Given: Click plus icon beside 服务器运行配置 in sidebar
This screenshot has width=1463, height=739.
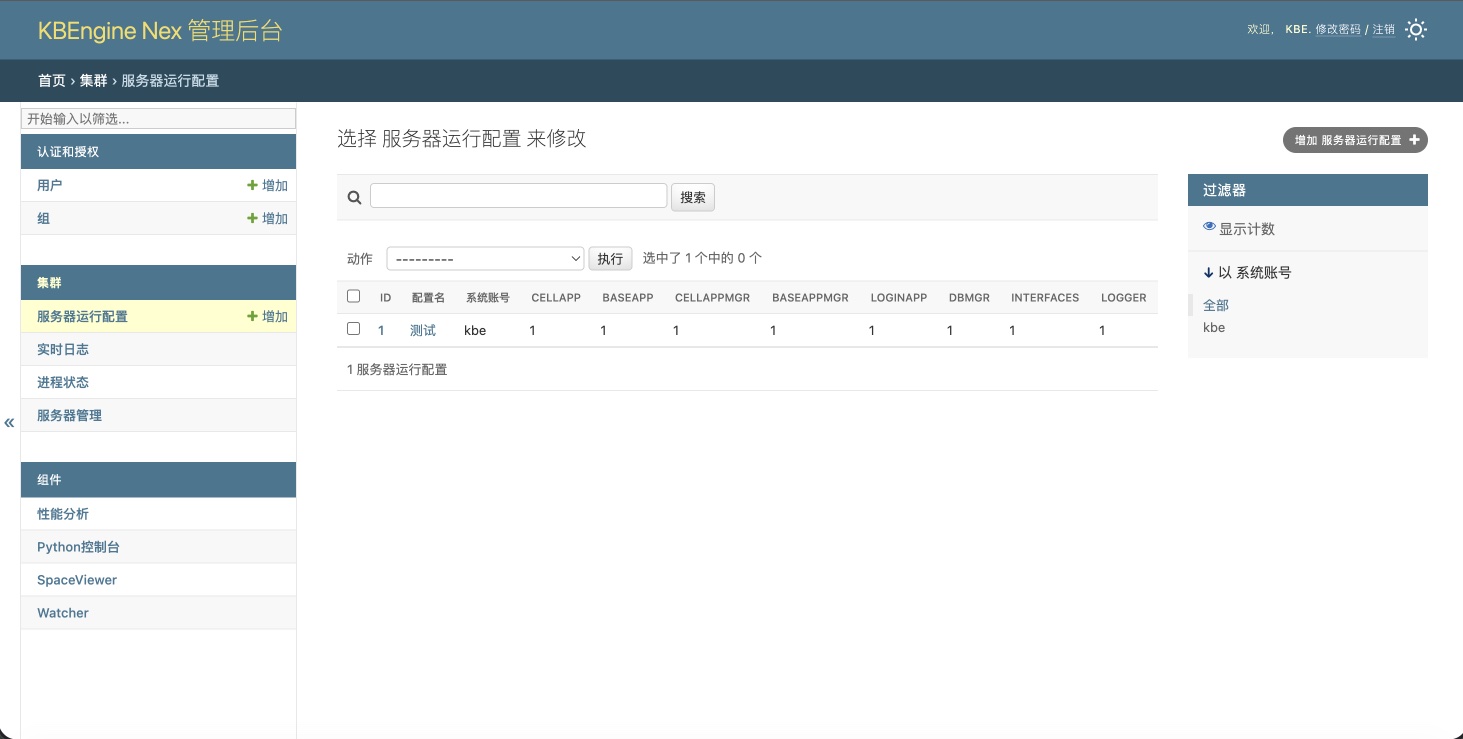Looking at the screenshot, I should click(x=253, y=317).
